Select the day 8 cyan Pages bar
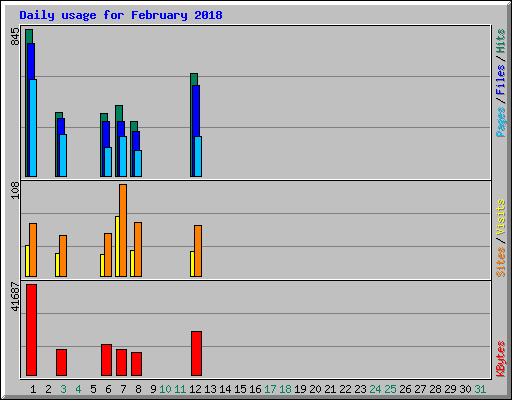Viewport: 512px width, 400px height. [138, 164]
